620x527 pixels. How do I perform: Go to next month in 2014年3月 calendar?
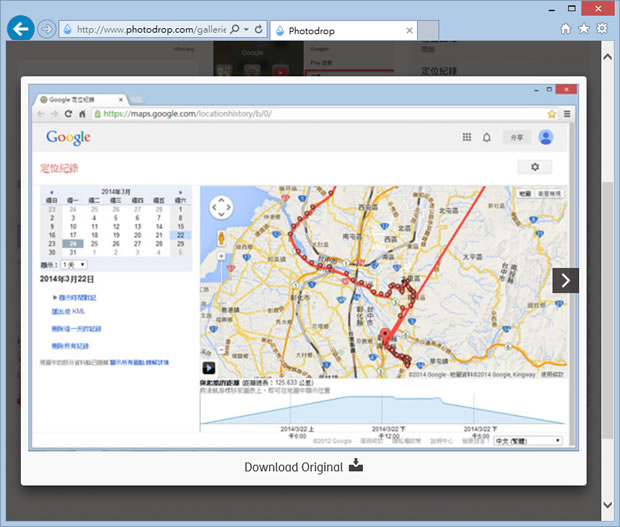[x=180, y=192]
